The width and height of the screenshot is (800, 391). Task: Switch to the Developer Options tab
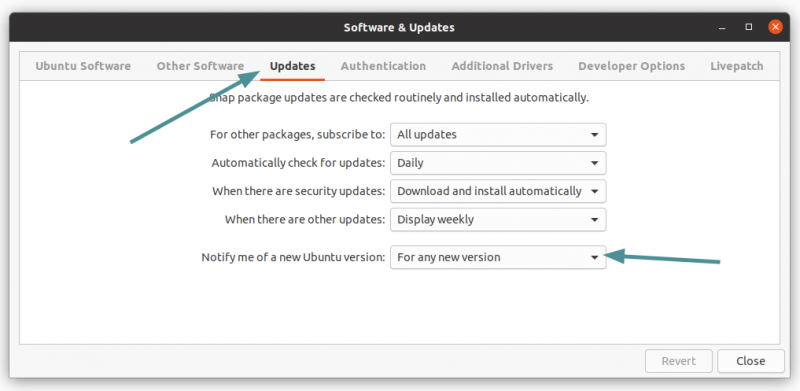coord(632,66)
